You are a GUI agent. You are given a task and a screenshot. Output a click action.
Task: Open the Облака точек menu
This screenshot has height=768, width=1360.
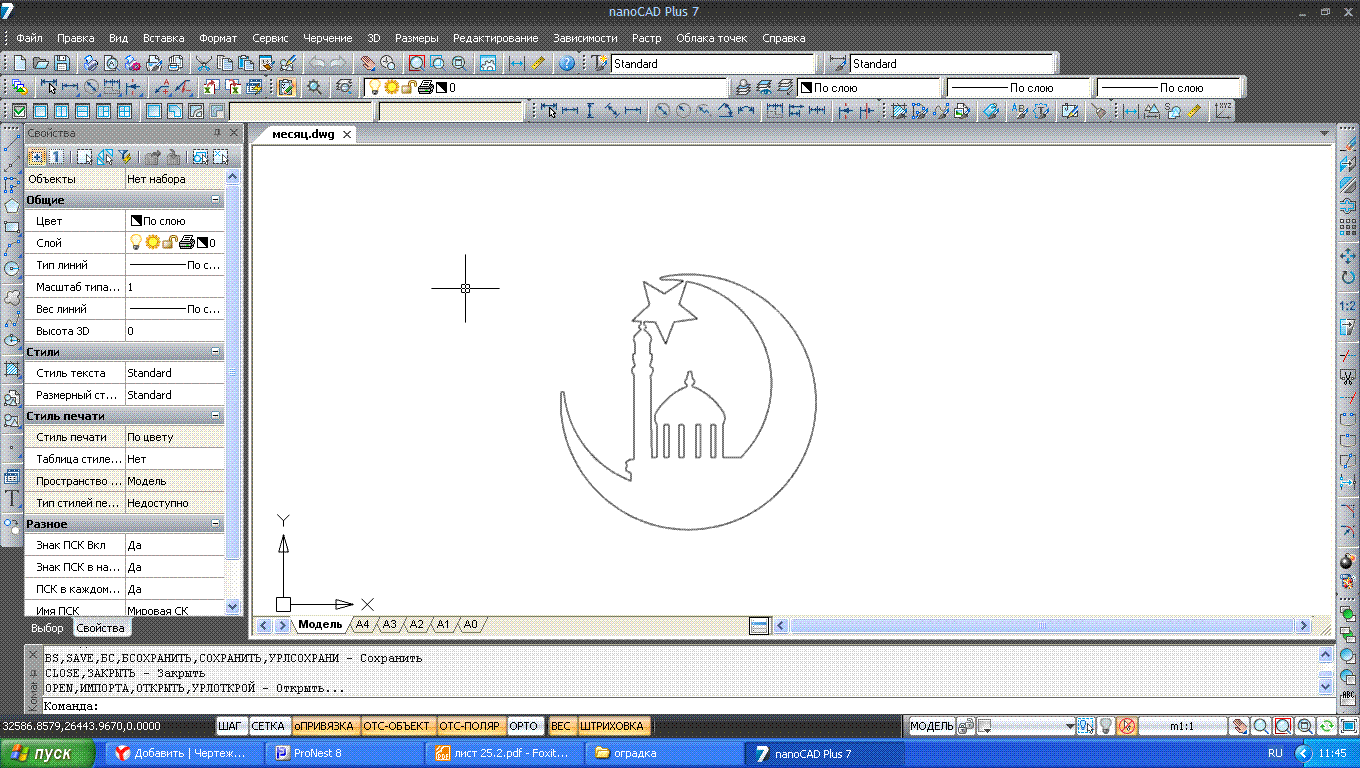(711, 38)
